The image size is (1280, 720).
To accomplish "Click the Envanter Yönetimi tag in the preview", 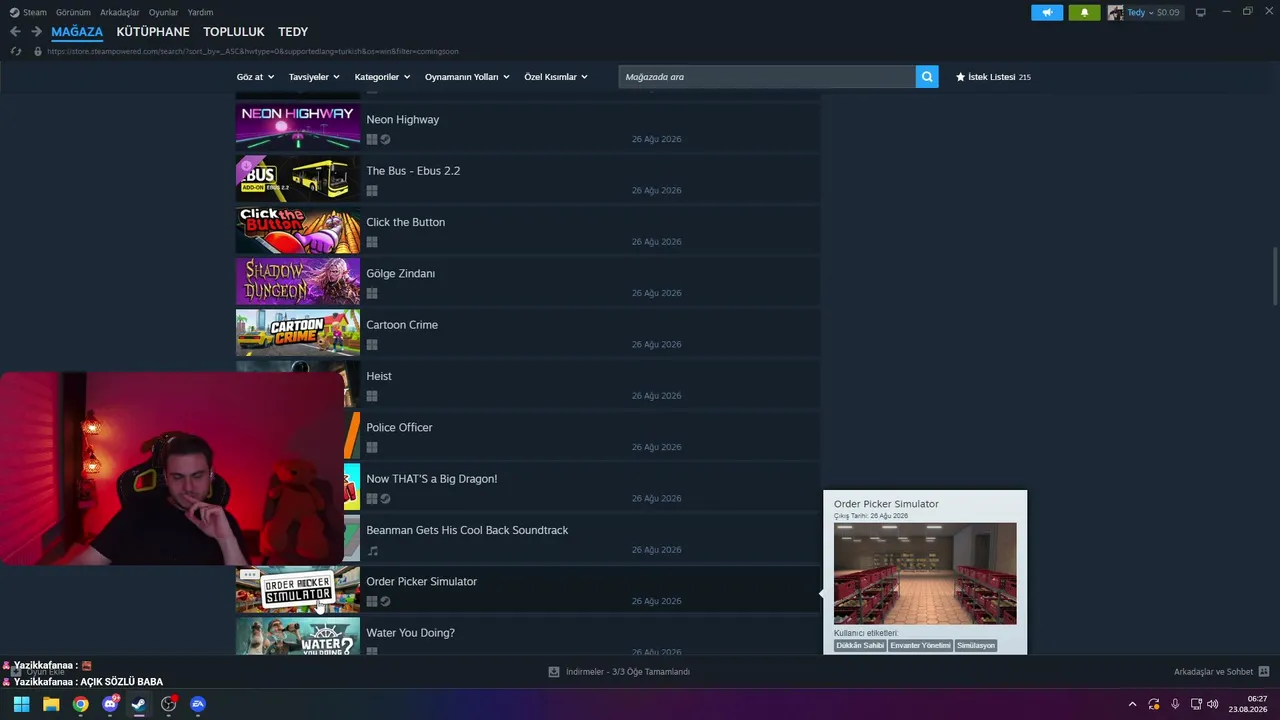I will click(921, 646).
